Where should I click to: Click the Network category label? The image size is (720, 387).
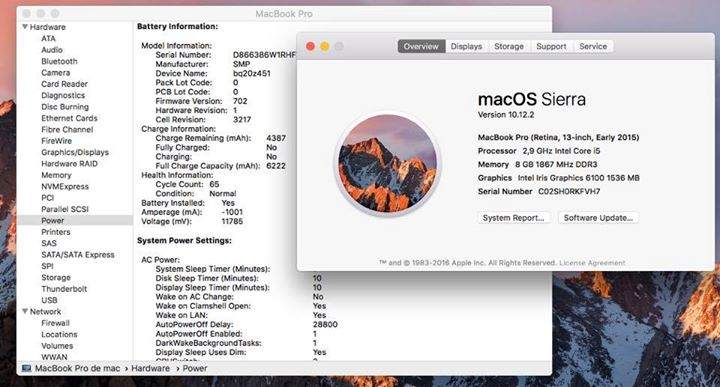pyautogui.click(x=45, y=312)
